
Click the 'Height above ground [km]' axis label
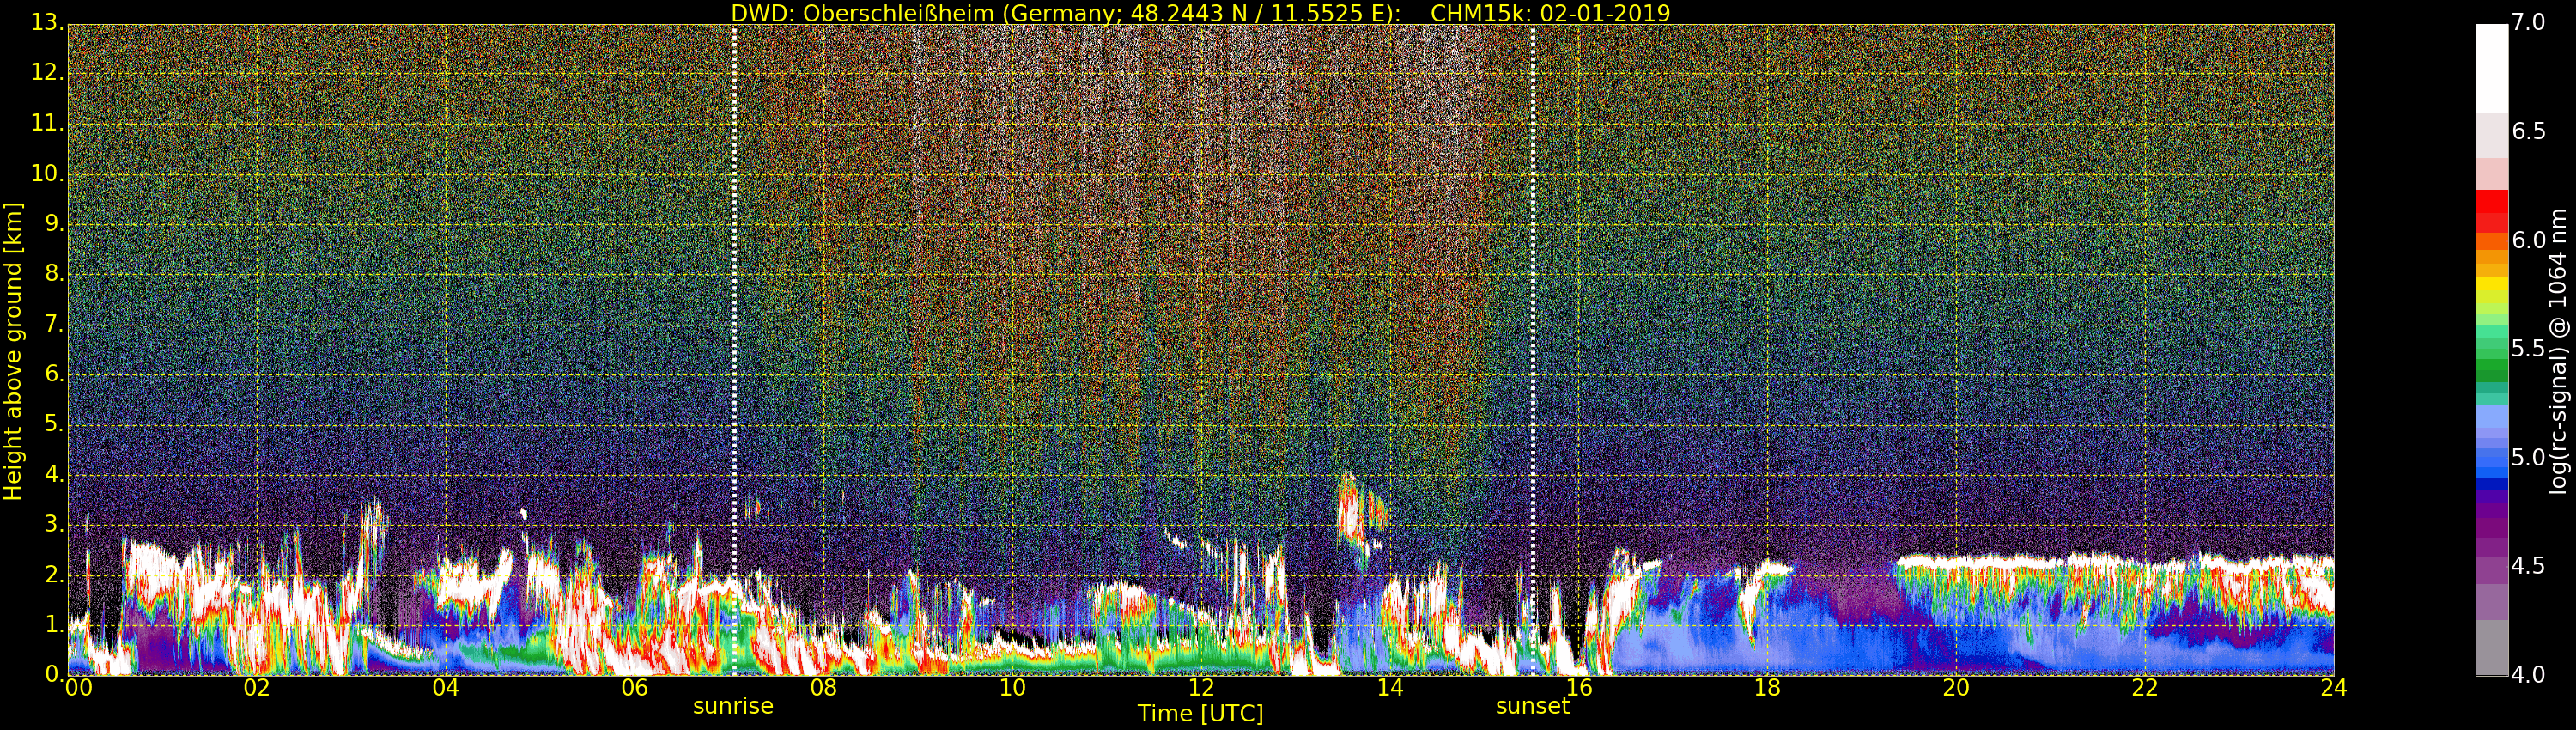(x=13, y=351)
